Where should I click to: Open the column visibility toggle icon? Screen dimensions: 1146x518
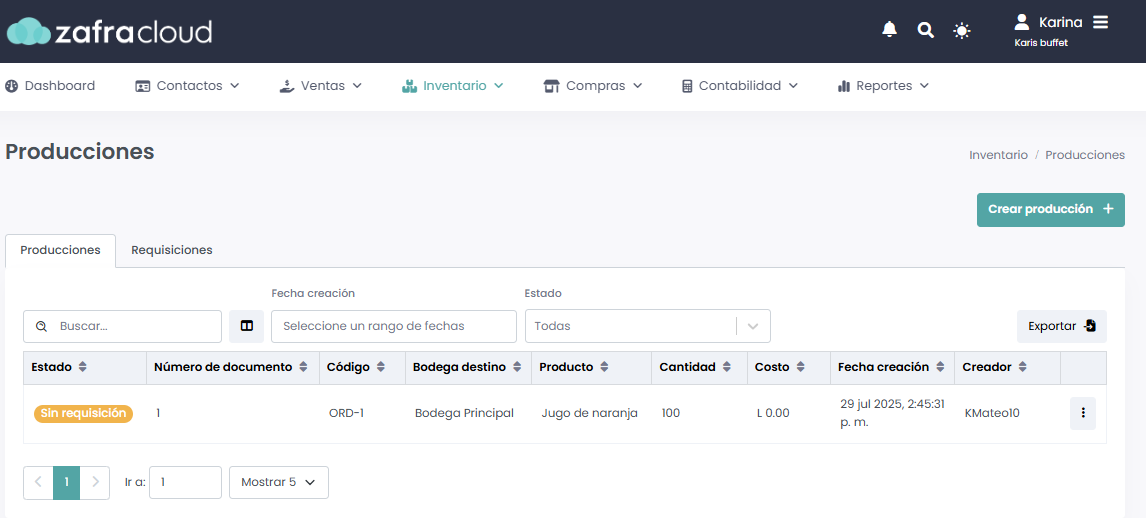pyautogui.click(x=246, y=327)
